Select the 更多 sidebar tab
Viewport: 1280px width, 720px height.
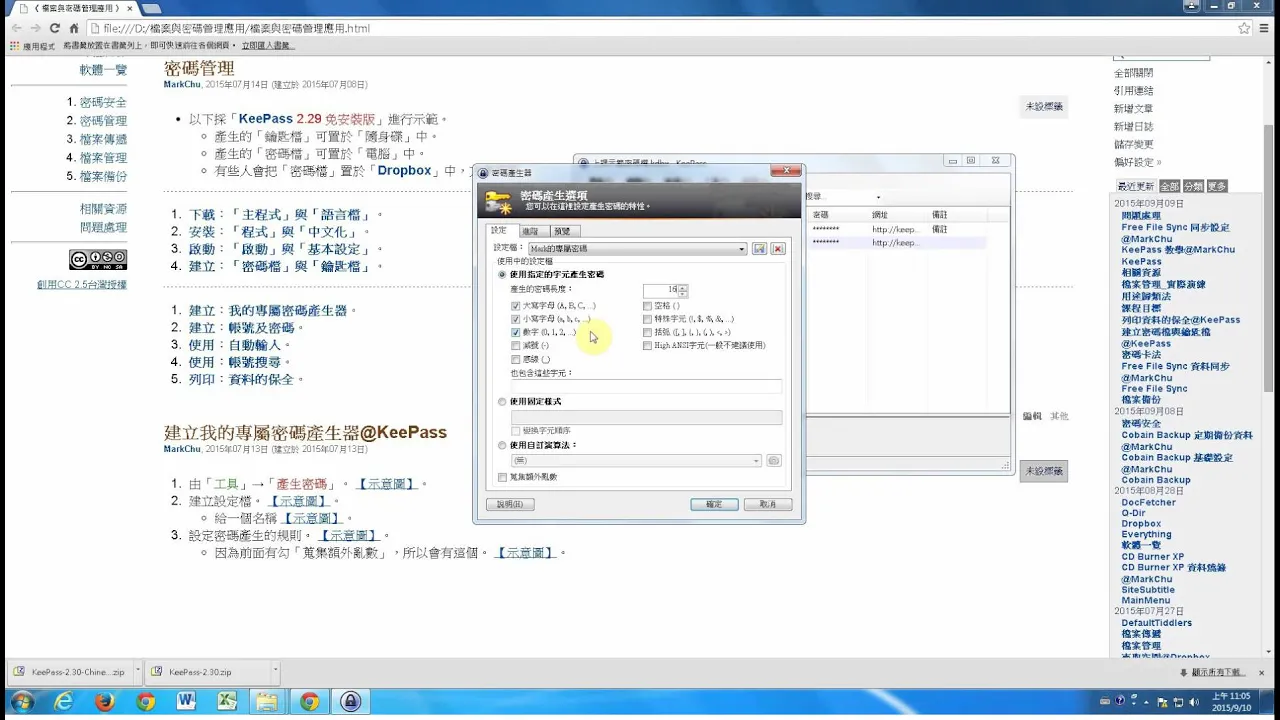coord(1217,186)
